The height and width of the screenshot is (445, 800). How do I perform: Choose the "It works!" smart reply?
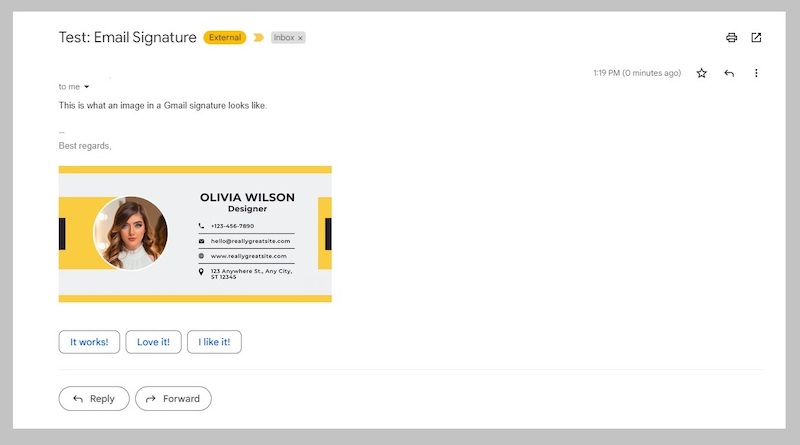pos(89,342)
